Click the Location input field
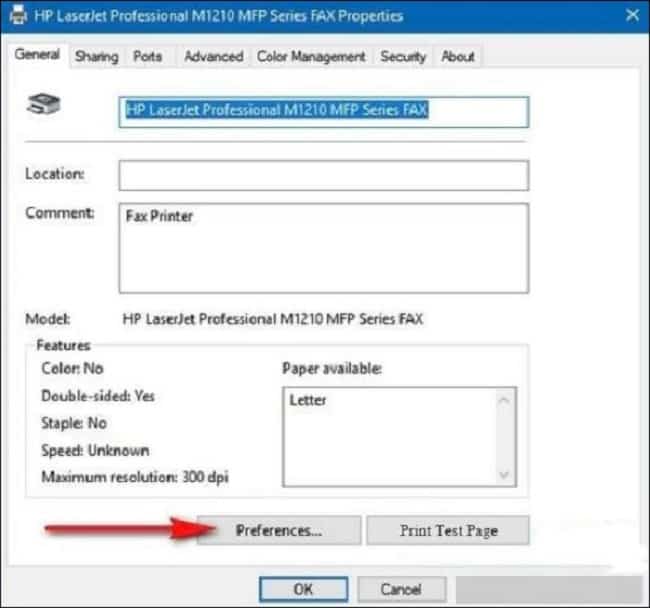The width and height of the screenshot is (650, 608). click(324, 175)
